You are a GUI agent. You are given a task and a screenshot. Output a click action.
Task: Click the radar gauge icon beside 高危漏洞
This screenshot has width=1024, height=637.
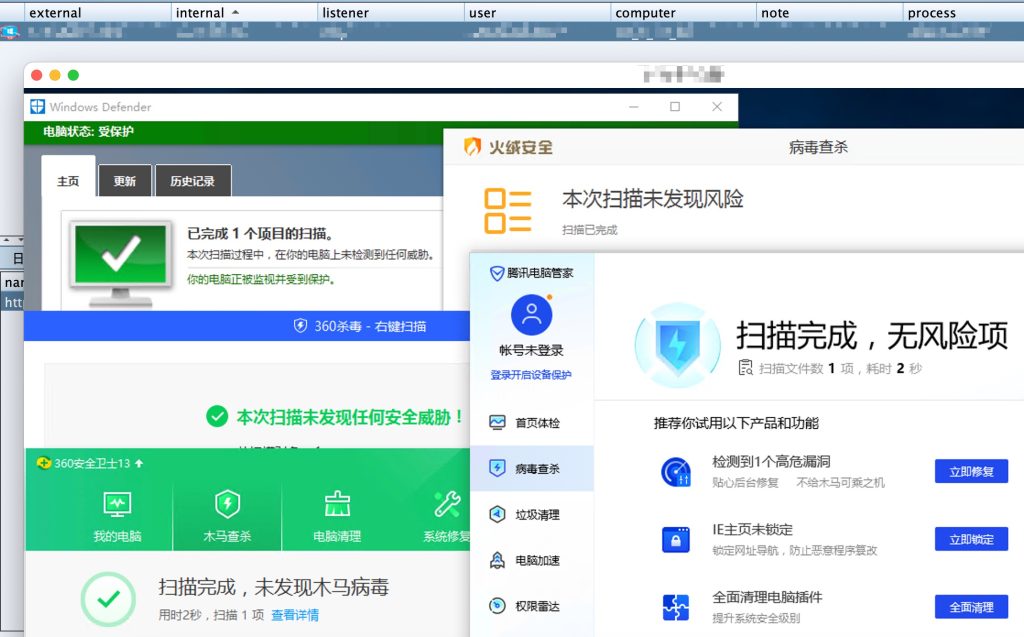click(676, 472)
